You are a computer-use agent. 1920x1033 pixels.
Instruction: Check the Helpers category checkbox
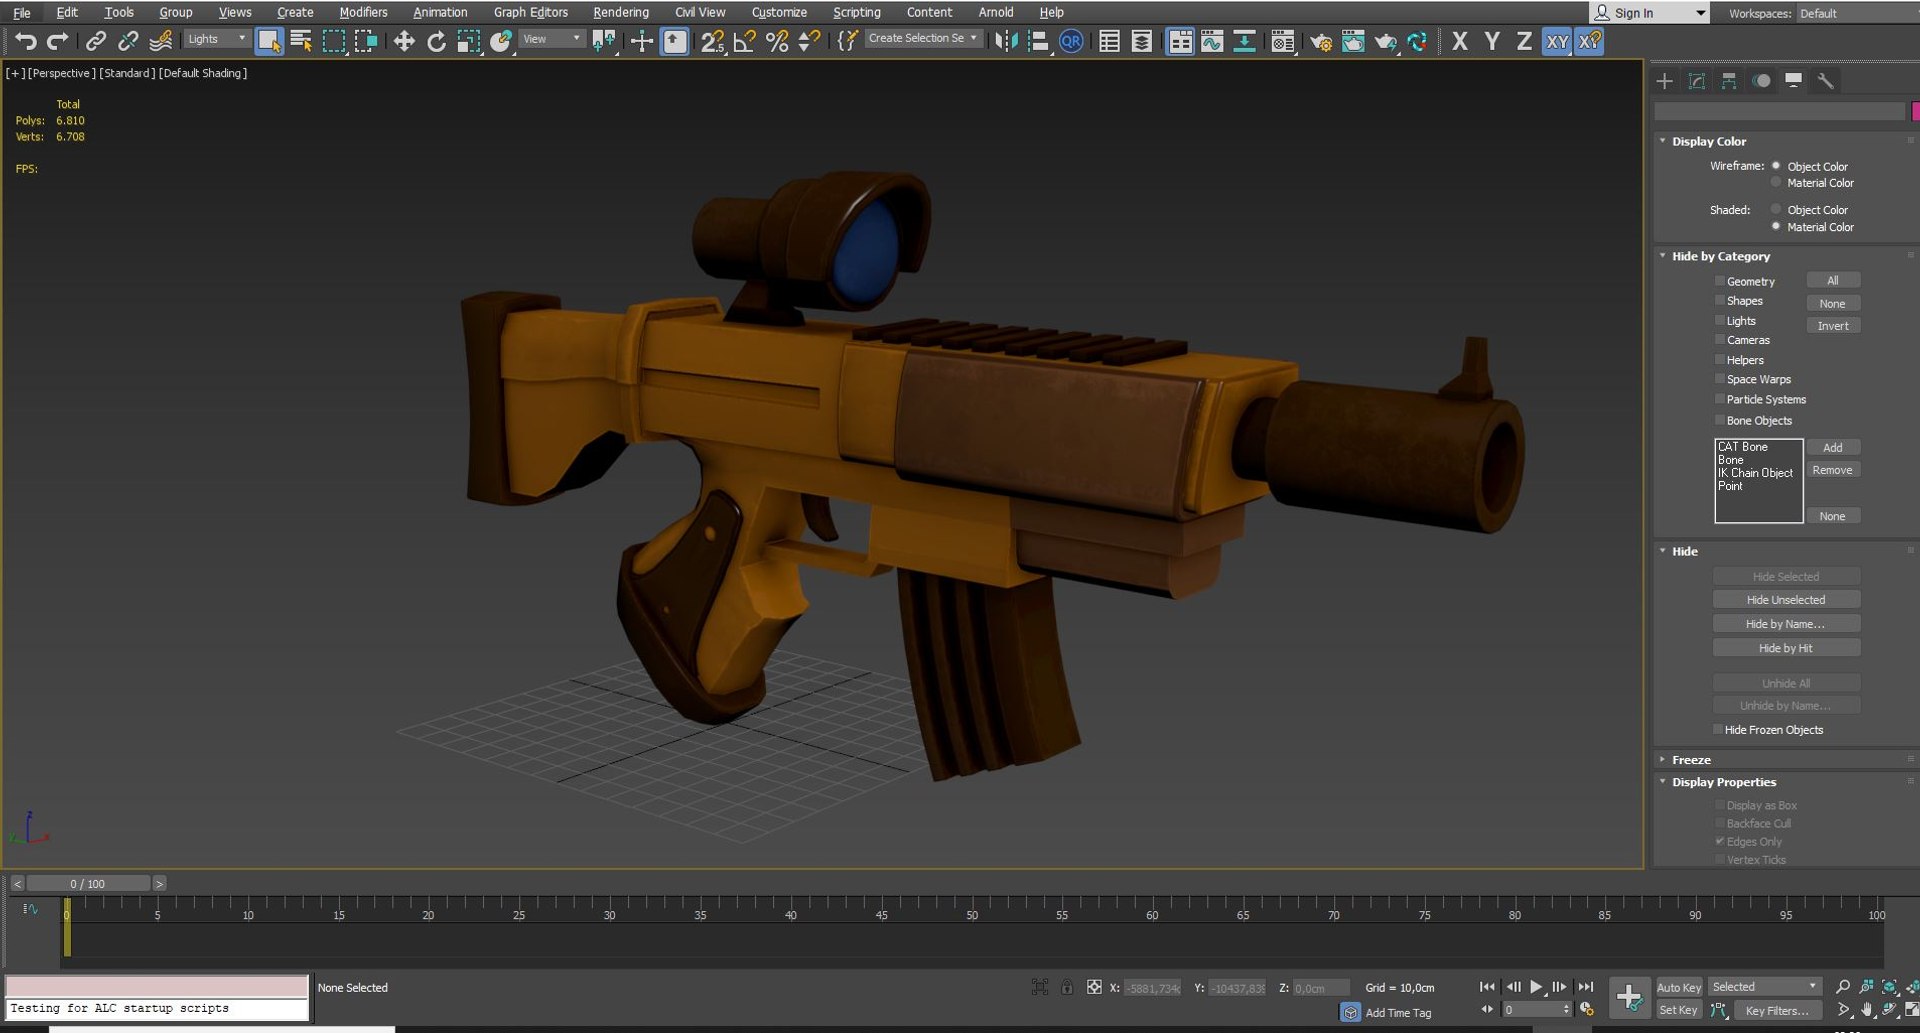[1720, 360]
